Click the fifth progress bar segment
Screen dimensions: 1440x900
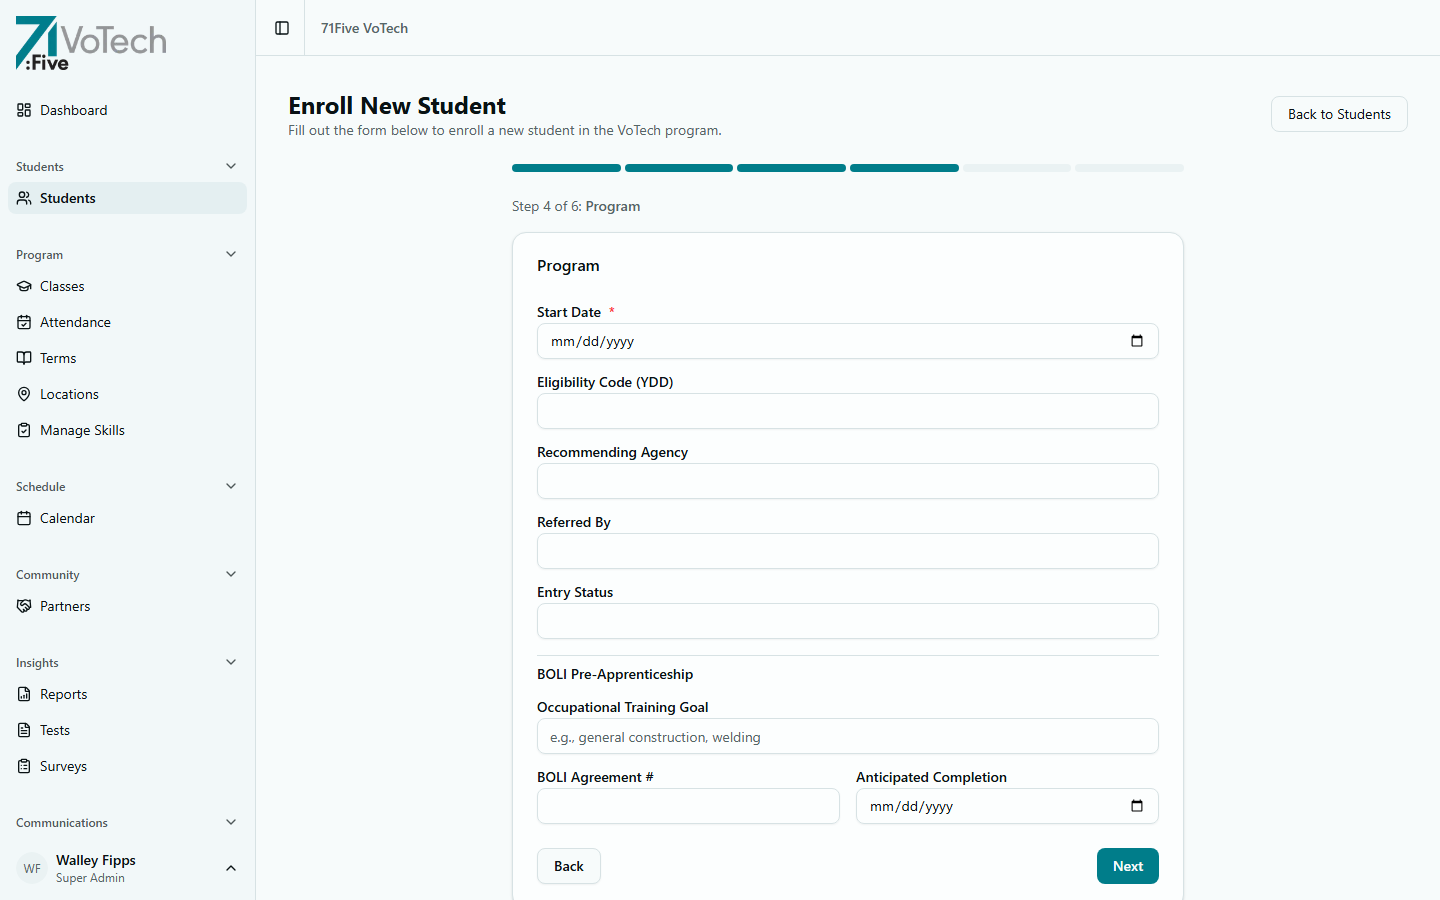[x=1016, y=168]
